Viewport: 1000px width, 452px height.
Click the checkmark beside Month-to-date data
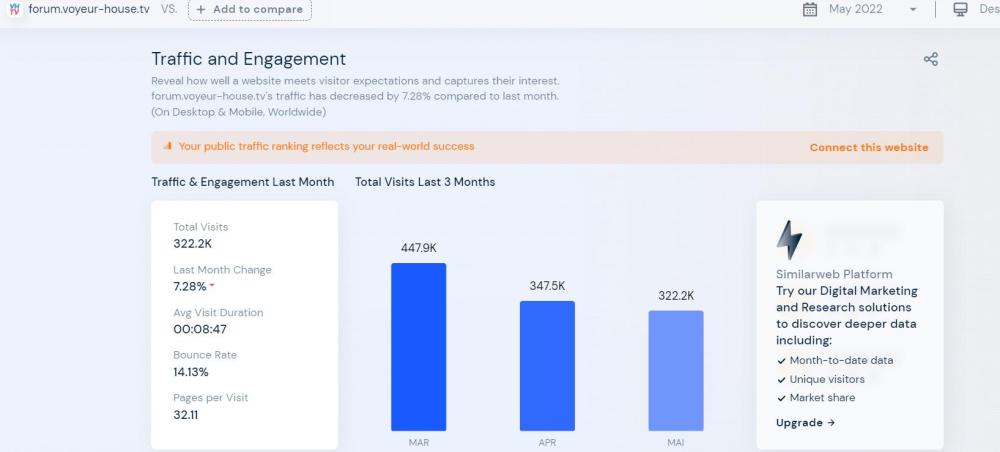pyautogui.click(x=781, y=361)
